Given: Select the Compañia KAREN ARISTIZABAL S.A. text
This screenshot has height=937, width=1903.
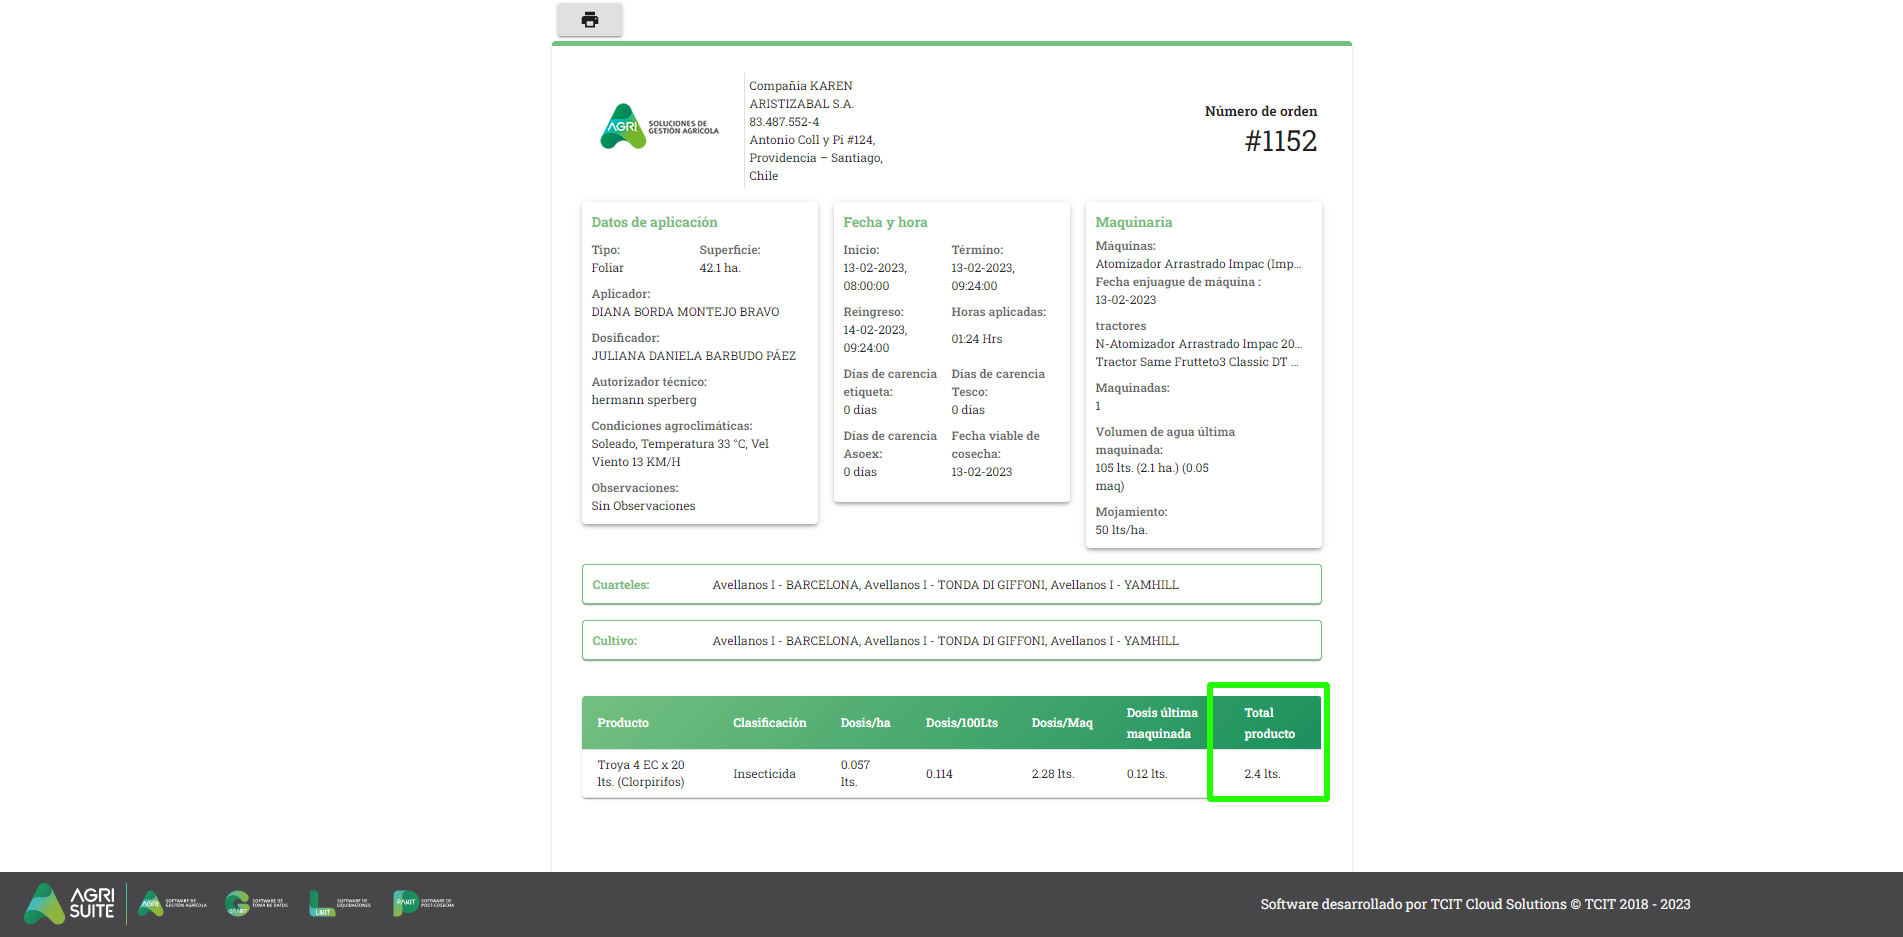Looking at the screenshot, I should [802, 95].
